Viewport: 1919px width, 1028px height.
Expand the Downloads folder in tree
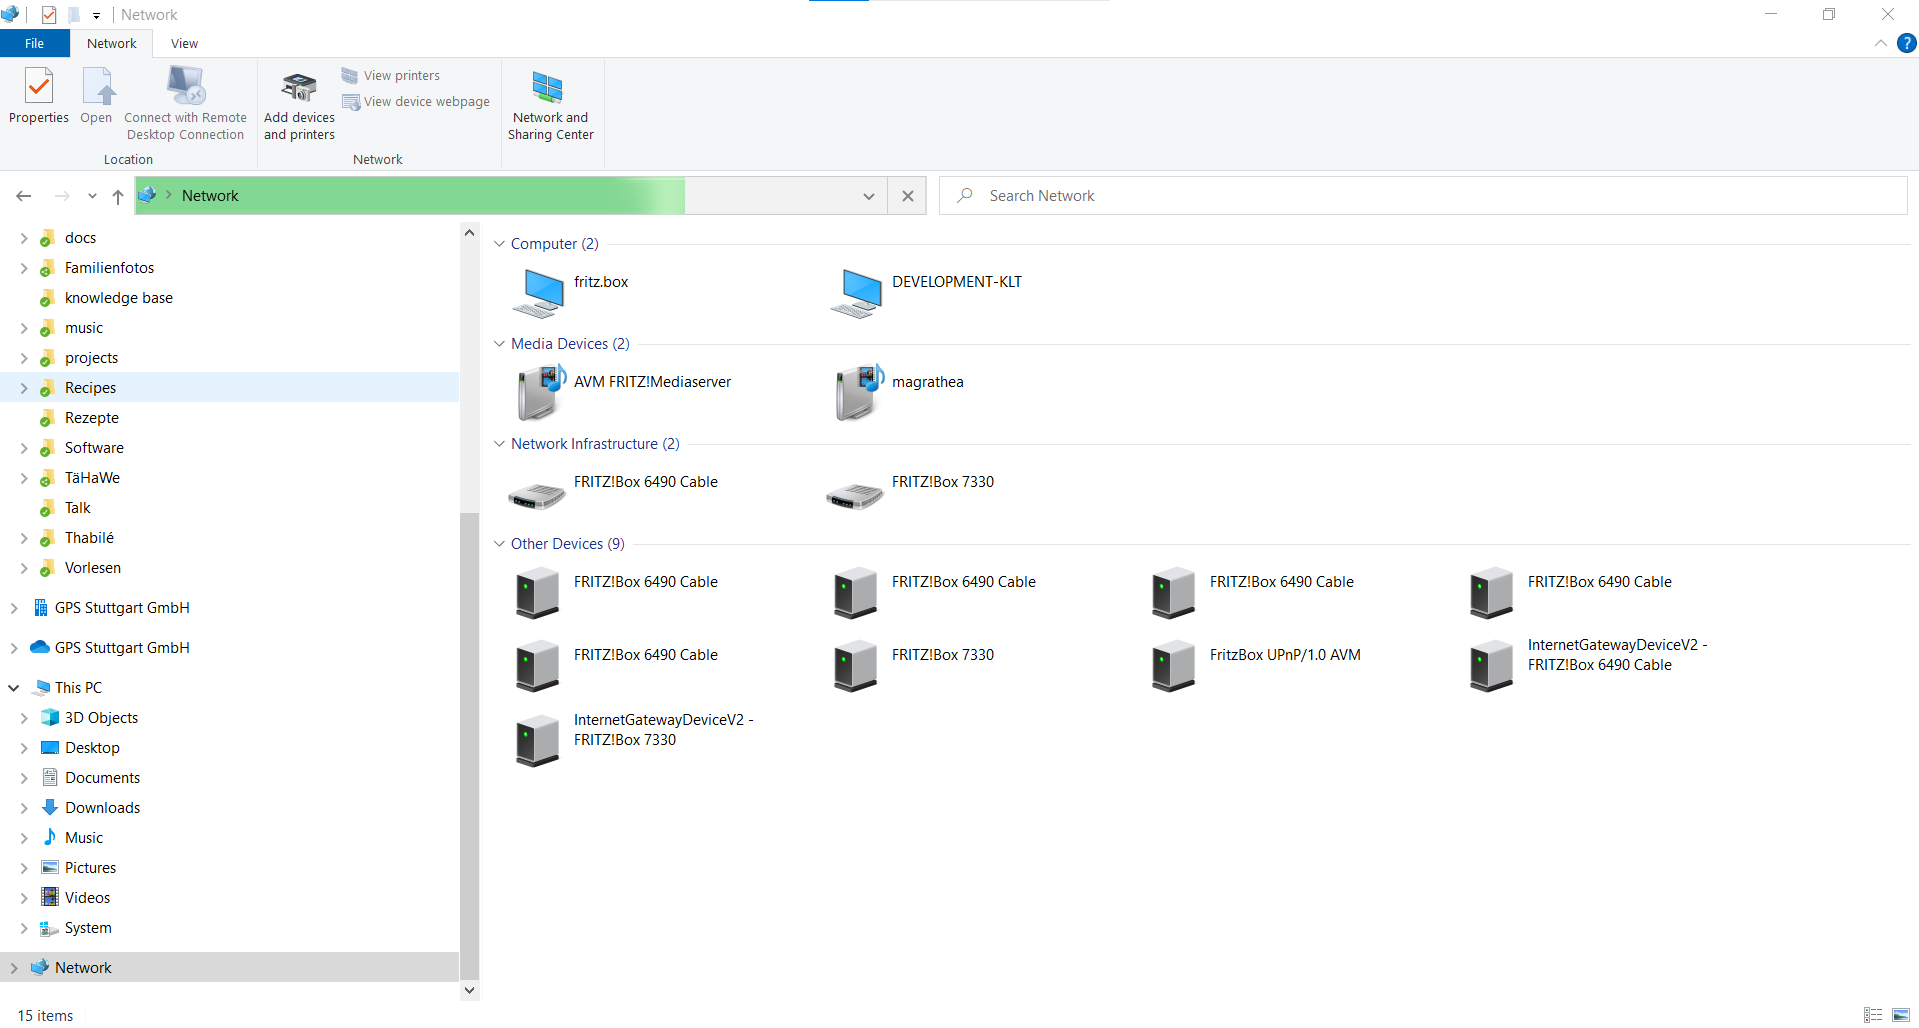[24, 808]
